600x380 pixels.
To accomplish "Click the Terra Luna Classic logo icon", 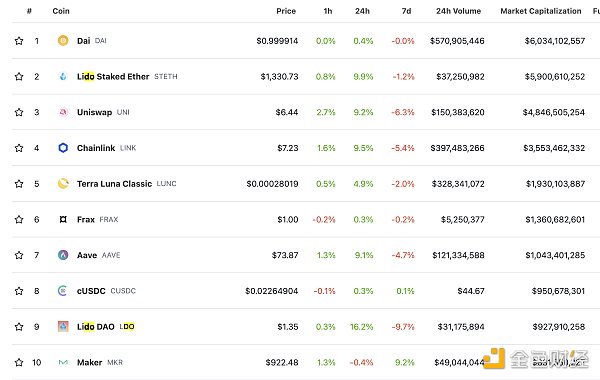I will coord(63,184).
